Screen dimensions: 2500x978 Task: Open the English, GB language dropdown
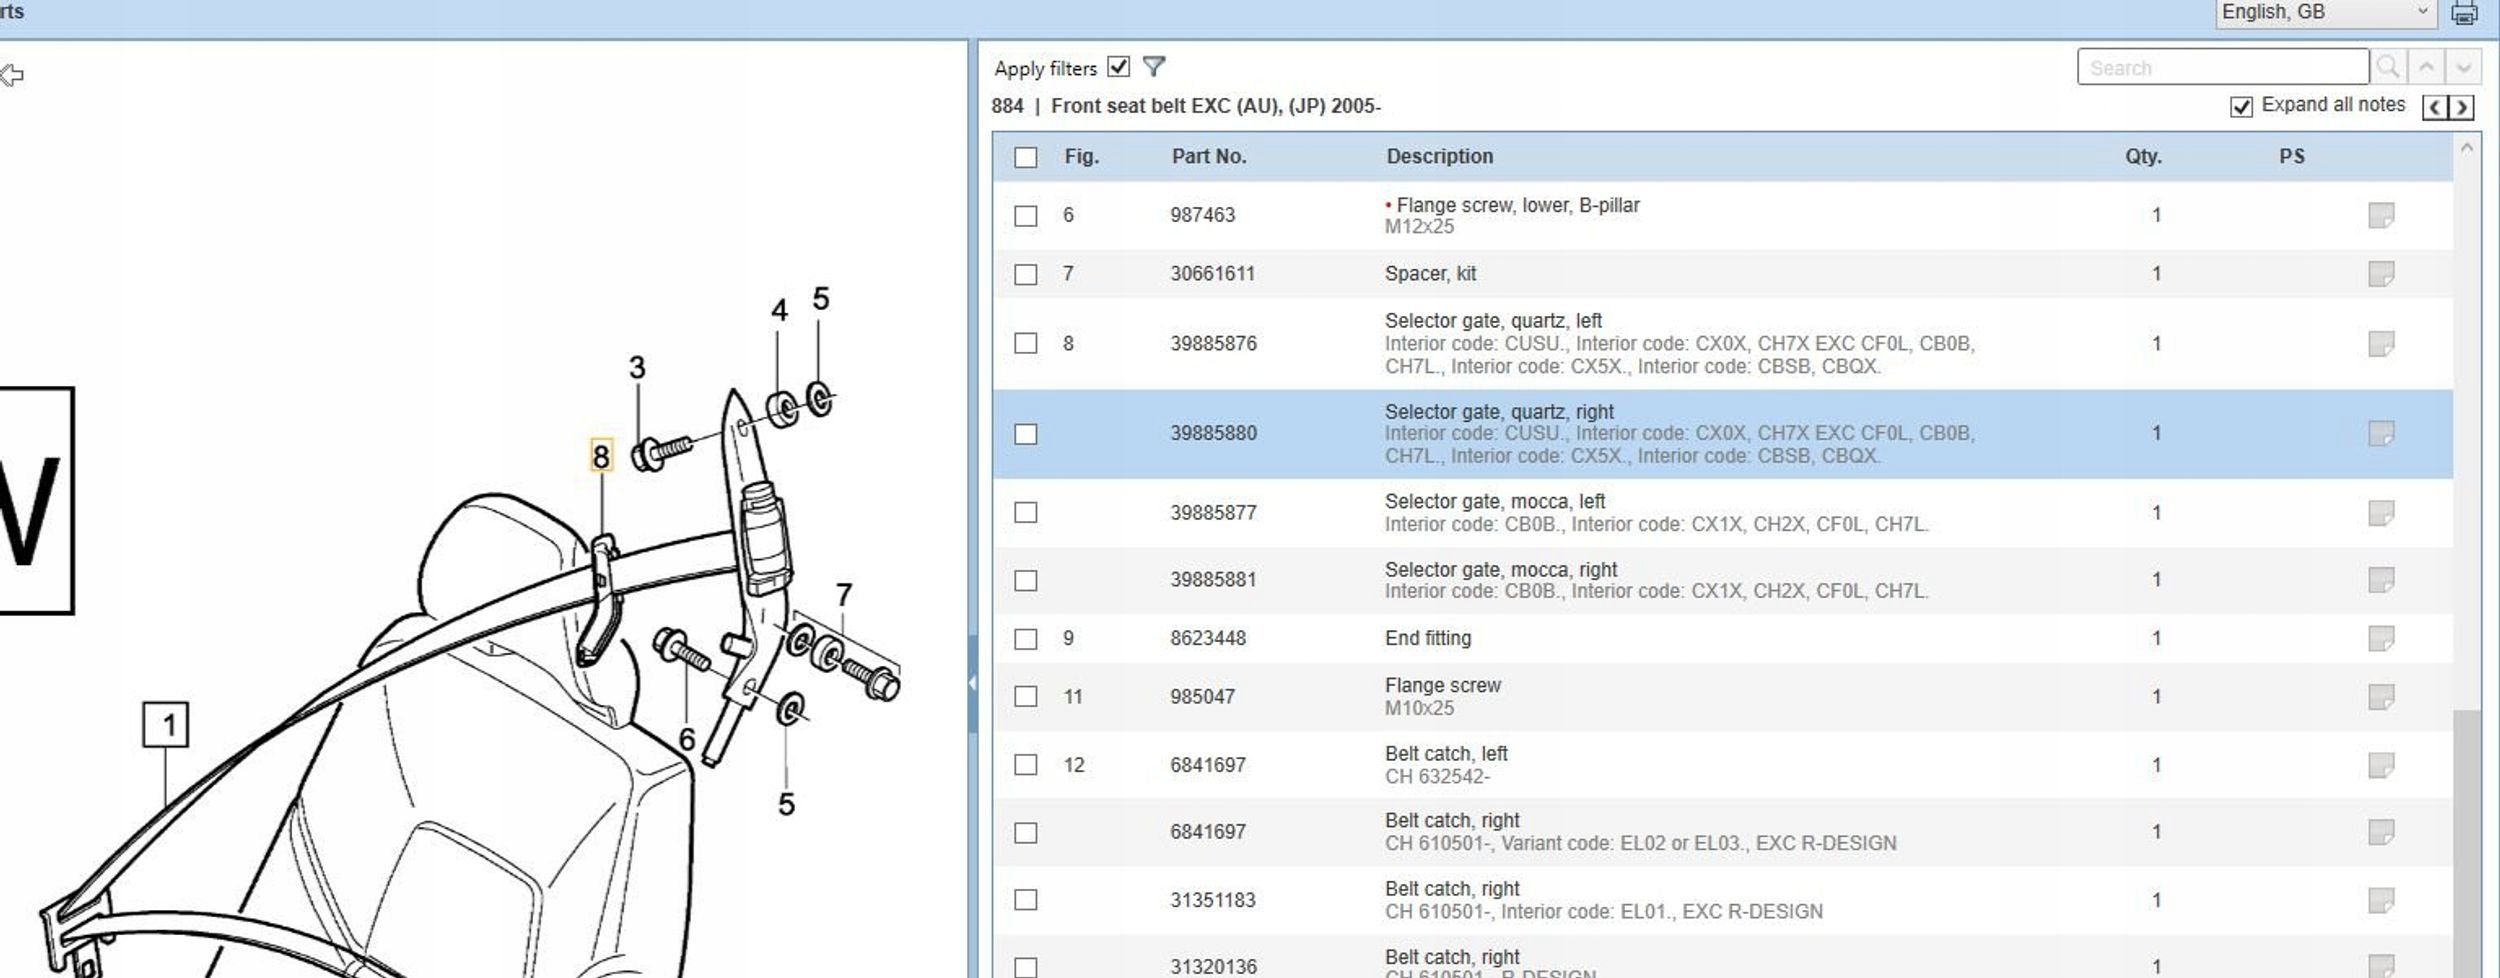click(x=2326, y=13)
